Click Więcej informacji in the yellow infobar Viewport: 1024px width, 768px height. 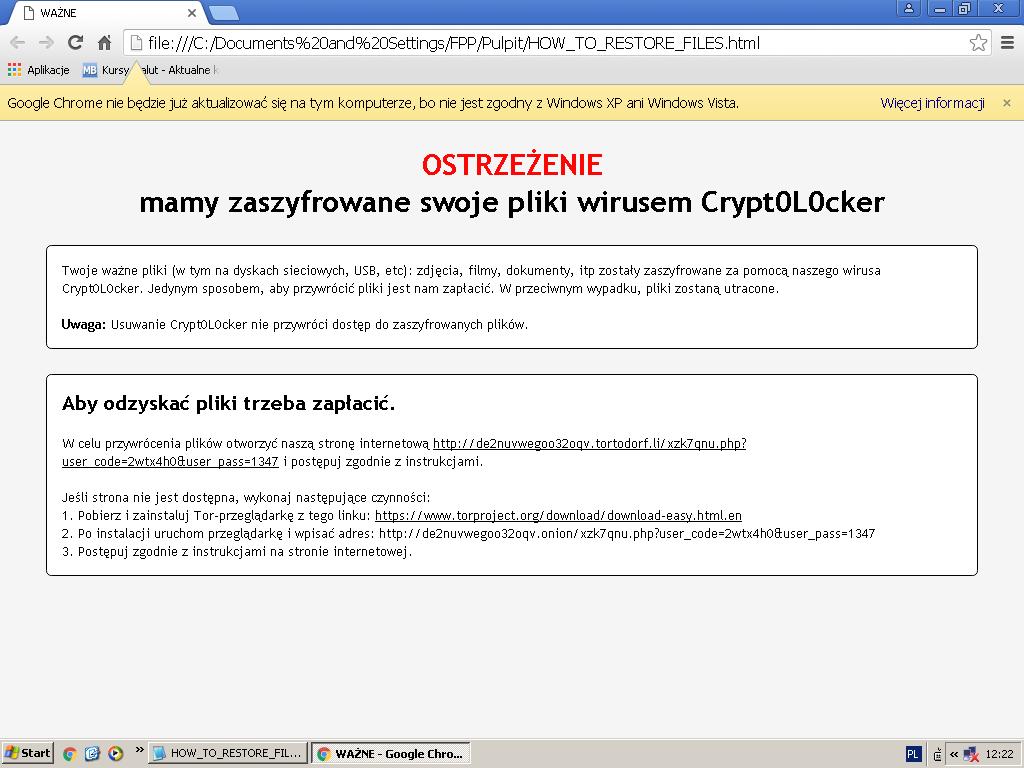(932, 103)
